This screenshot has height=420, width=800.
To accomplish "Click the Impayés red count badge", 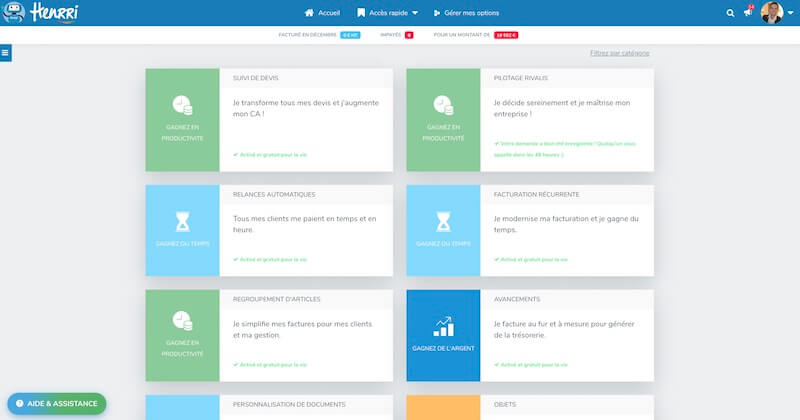I will click(x=409, y=35).
